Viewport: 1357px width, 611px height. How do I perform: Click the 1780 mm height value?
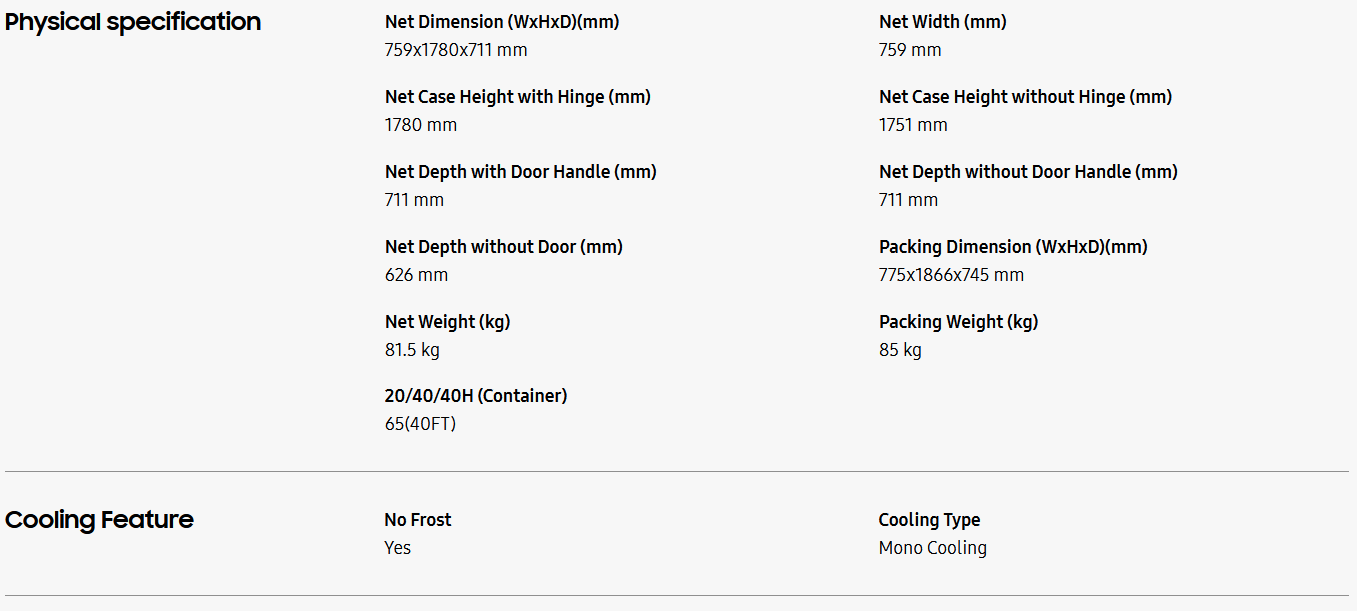(x=421, y=125)
